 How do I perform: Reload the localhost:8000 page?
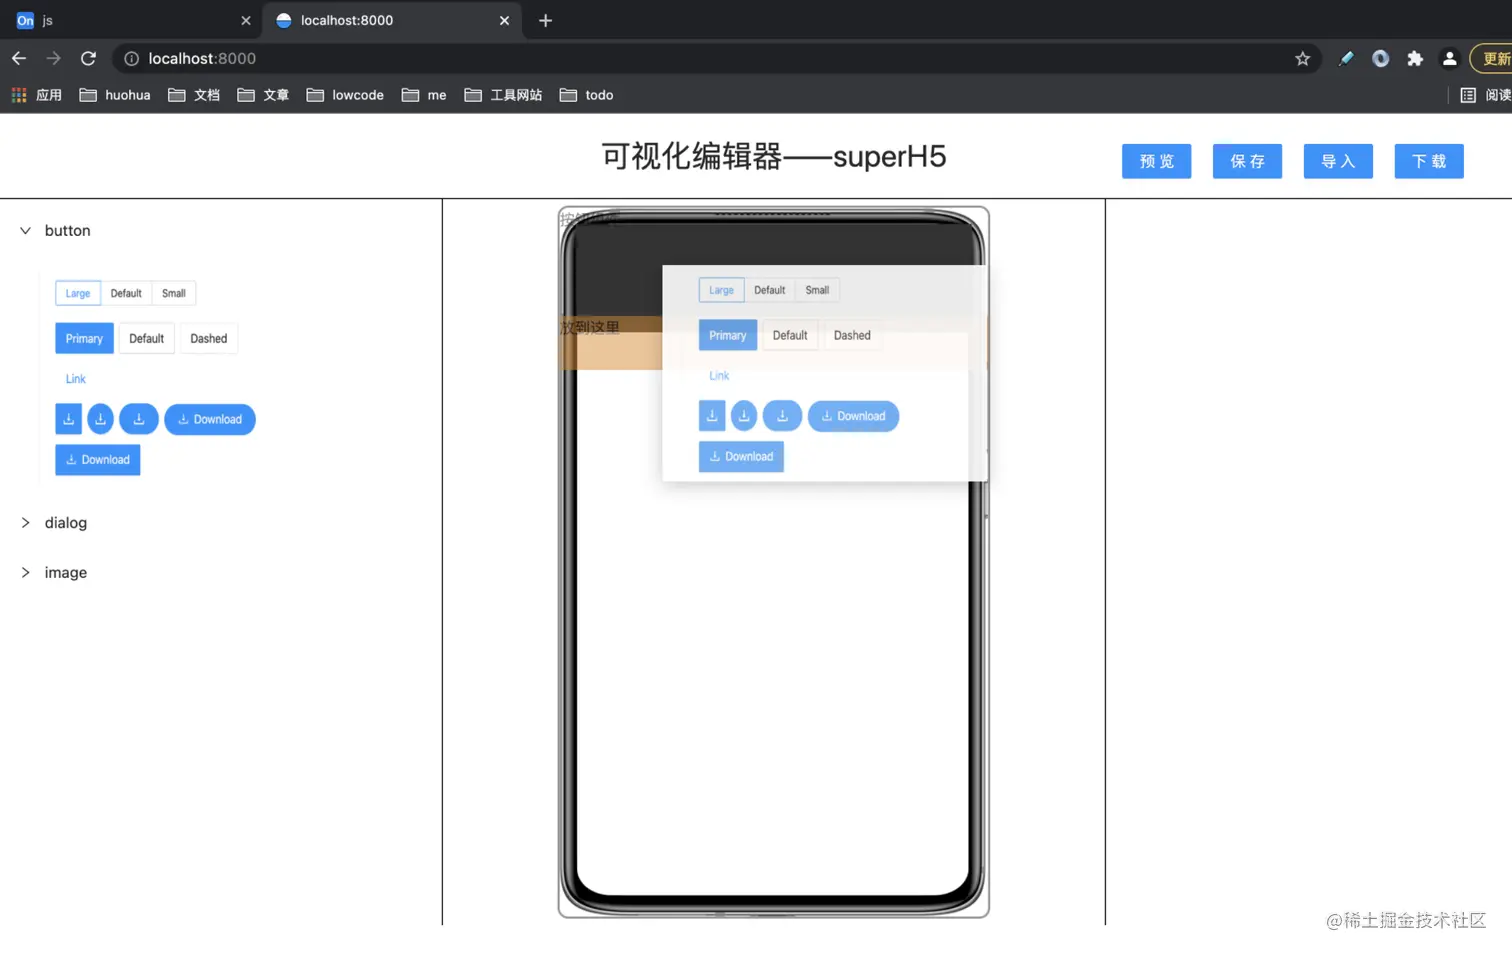click(88, 59)
